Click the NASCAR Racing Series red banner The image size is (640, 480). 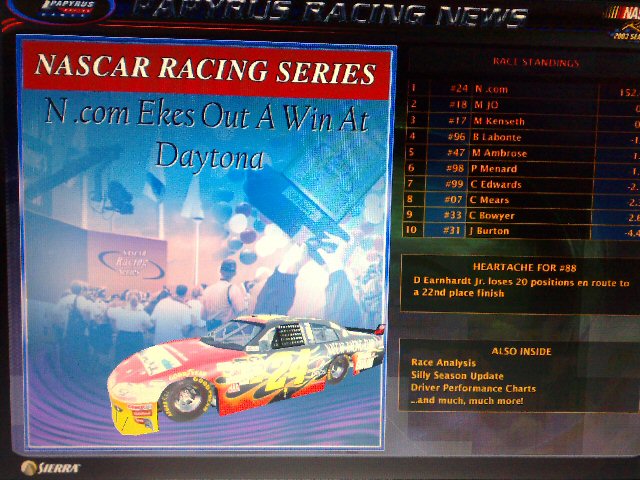point(205,70)
